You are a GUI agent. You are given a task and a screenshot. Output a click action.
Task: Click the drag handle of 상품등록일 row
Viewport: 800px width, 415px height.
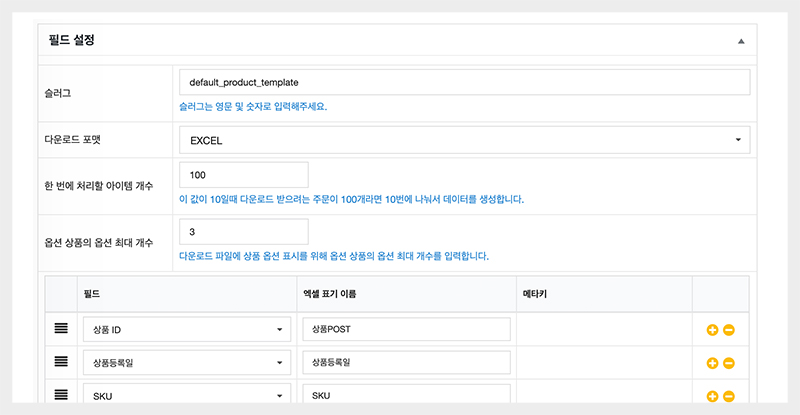[x=61, y=362]
